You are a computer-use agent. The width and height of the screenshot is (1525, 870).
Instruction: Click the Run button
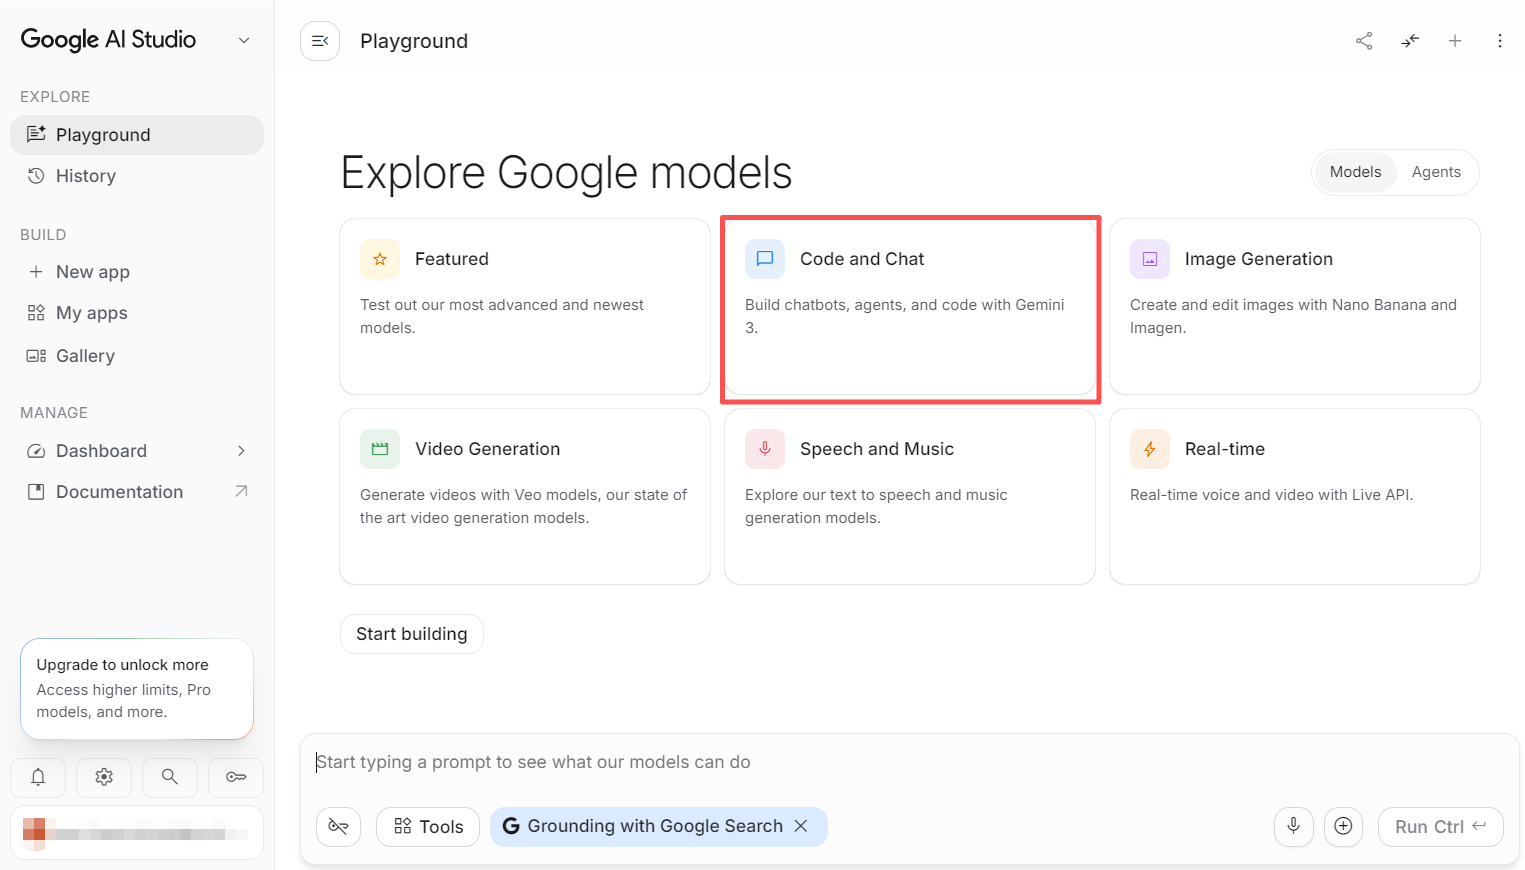(x=1441, y=827)
